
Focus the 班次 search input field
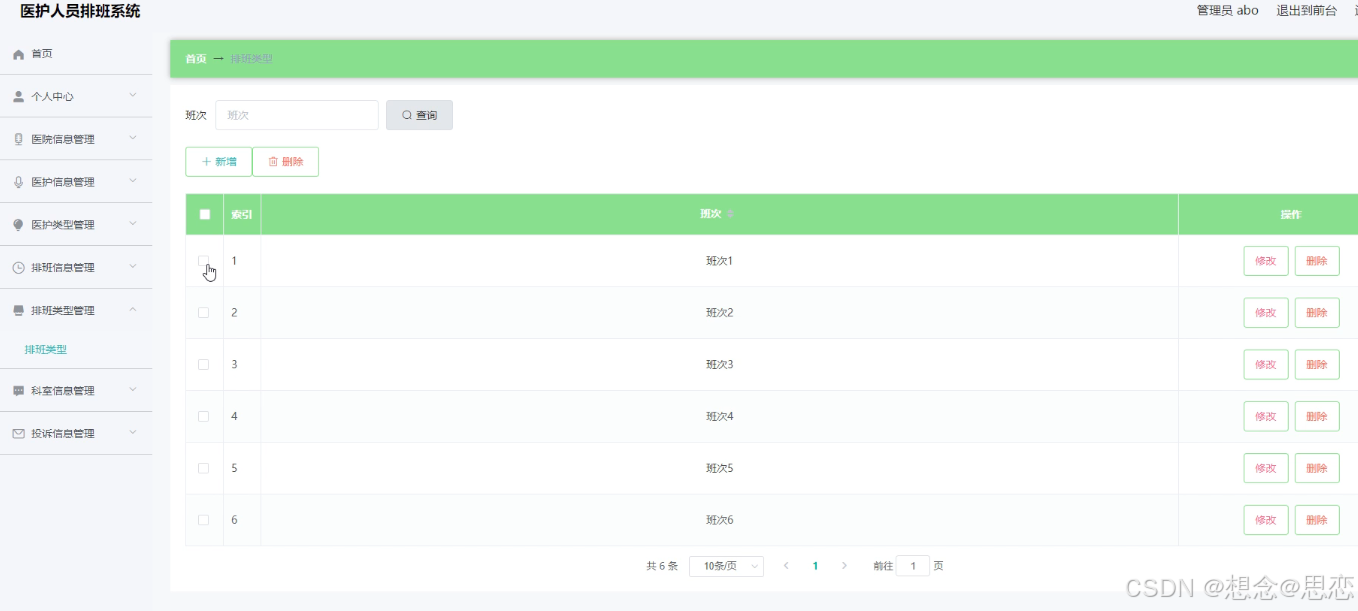pyautogui.click(x=297, y=115)
